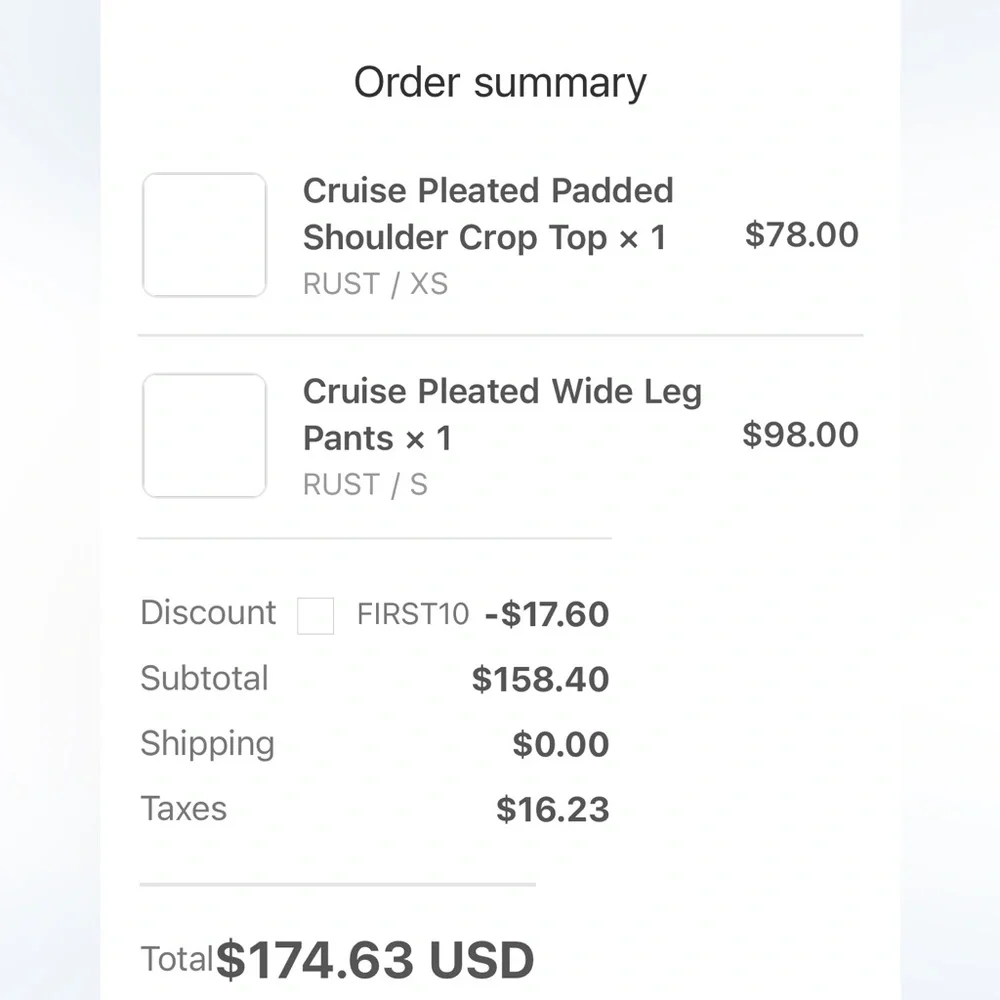Viewport: 1000px width, 1000px height.
Task: Click the RUST / XS variant label
Action: pyautogui.click(x=375, y=284)
